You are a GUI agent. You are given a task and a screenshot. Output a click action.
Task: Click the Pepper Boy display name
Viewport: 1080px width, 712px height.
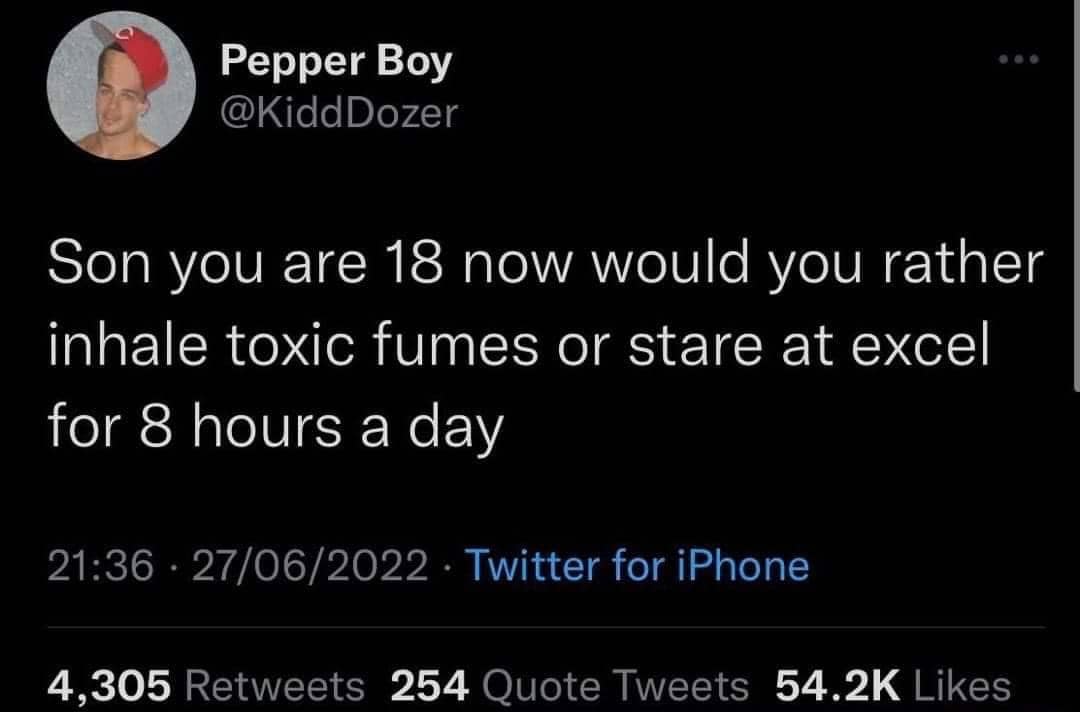pyautogui.click(x=336, y=61)
